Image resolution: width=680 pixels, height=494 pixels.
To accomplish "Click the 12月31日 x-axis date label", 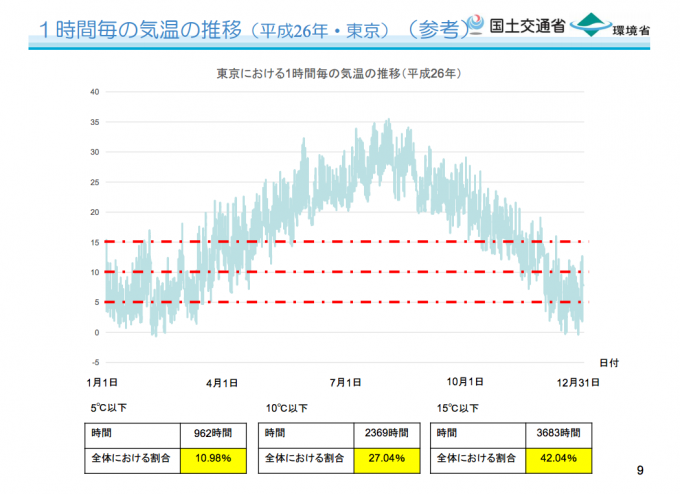I will pos(578,382).
